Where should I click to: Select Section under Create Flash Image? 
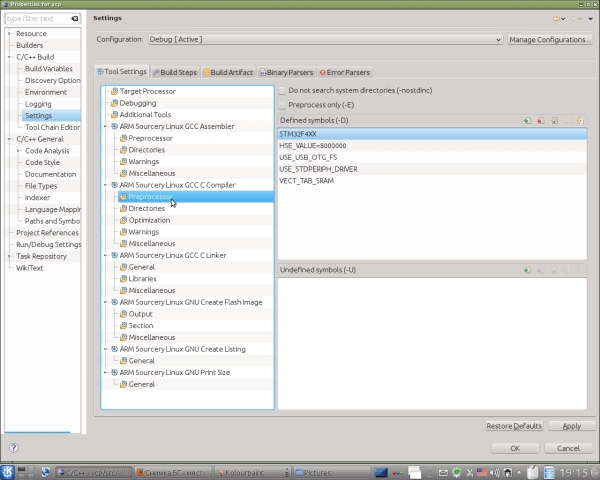141,325
